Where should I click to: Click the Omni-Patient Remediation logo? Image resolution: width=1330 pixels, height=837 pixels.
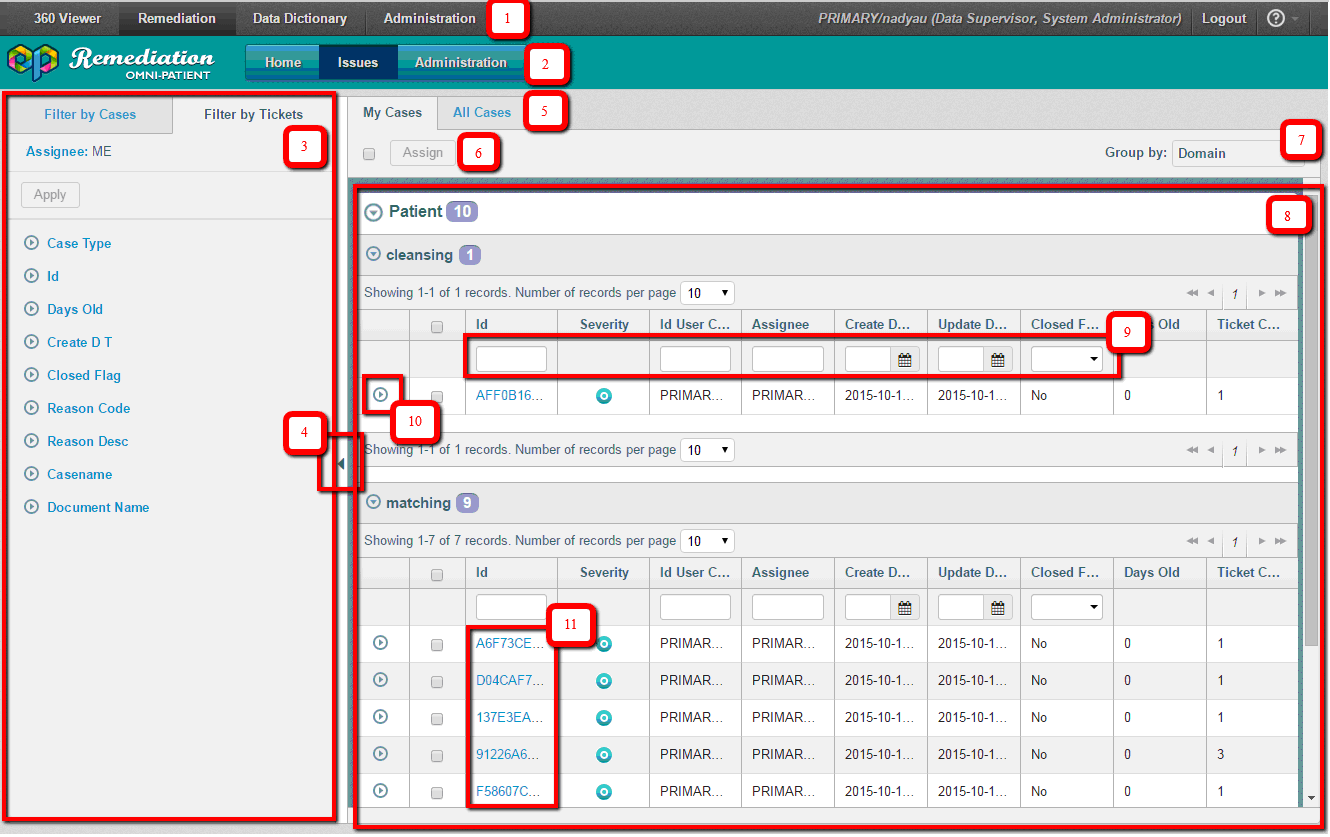pos(111,62)
